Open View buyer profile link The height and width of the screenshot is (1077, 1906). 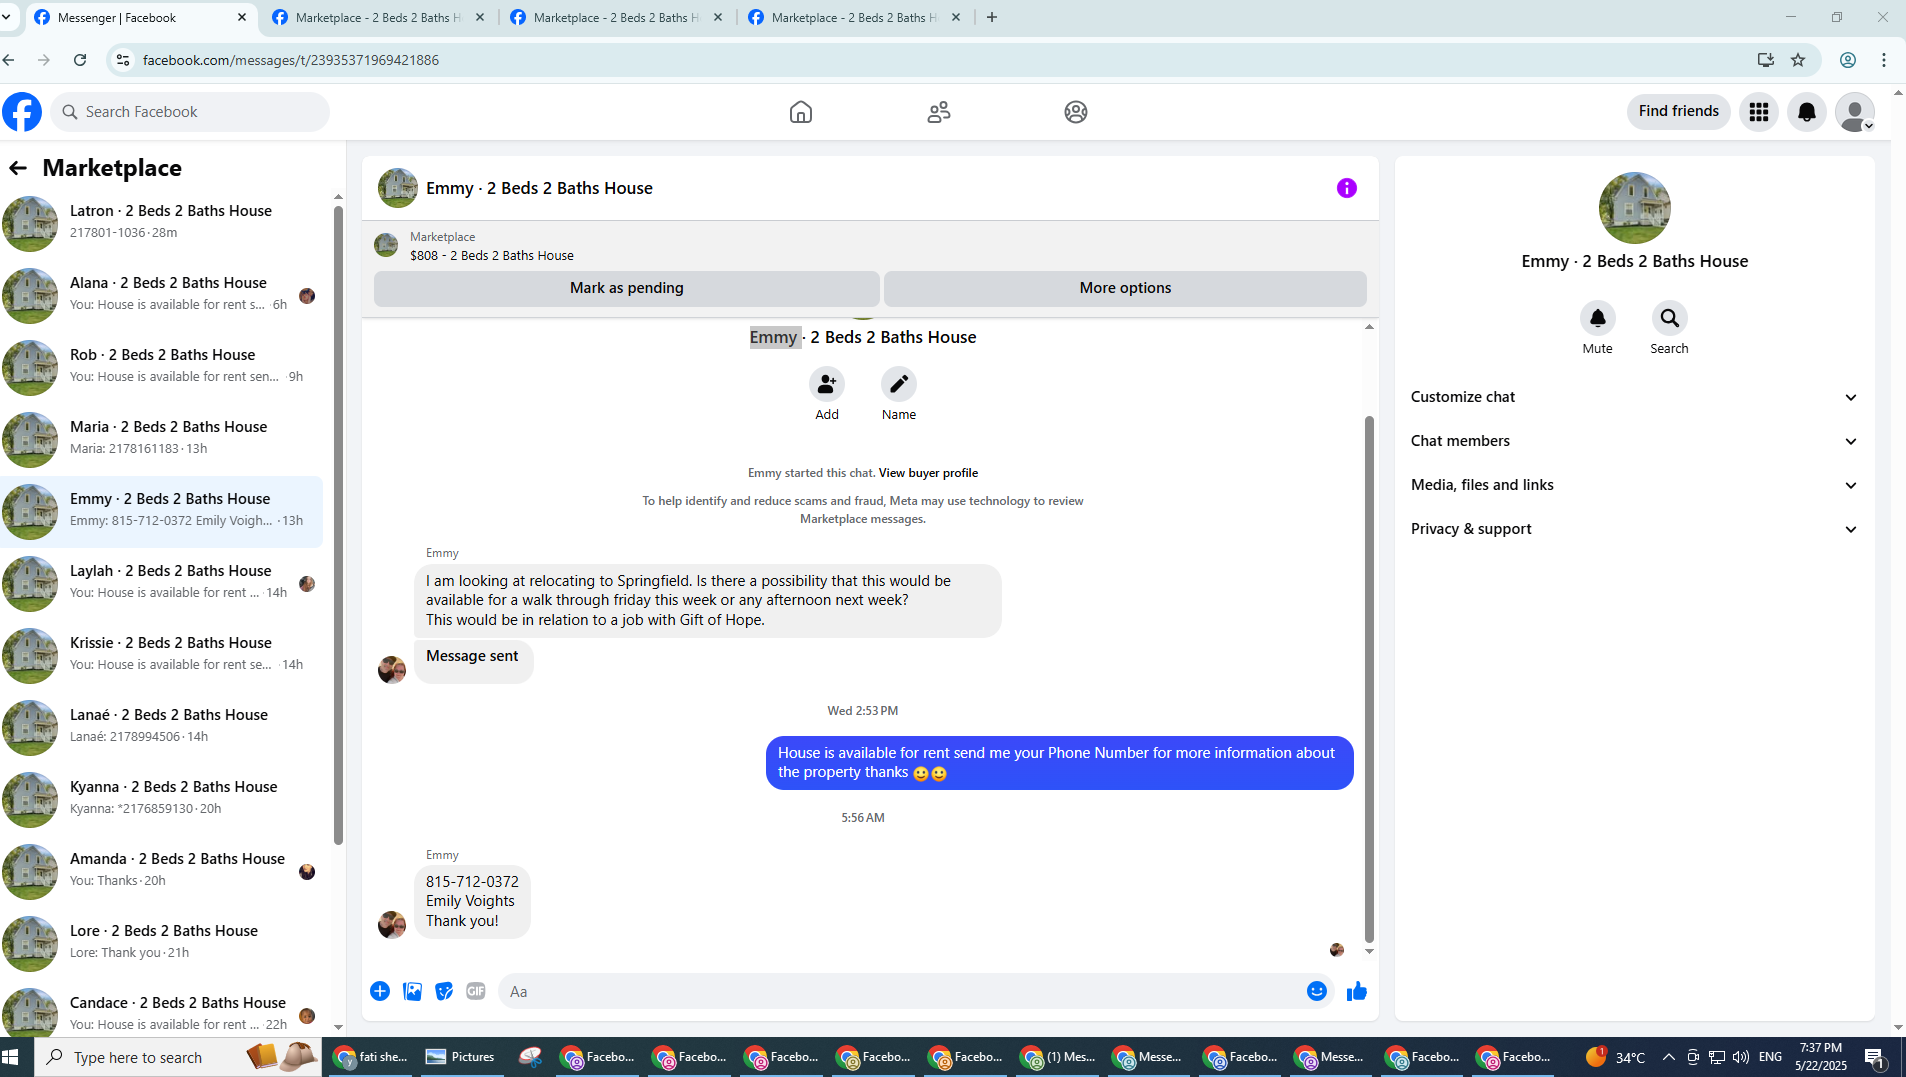tap(928, 473)
